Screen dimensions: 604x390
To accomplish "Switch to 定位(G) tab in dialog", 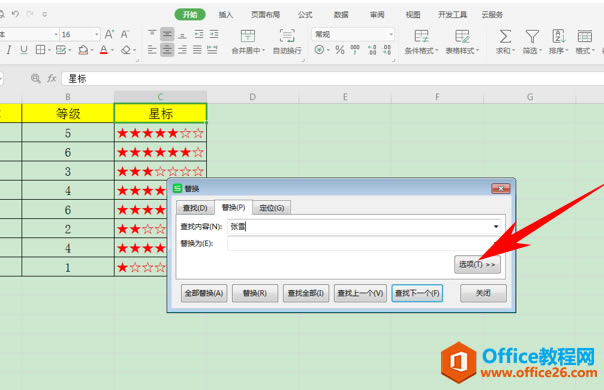I will pyautogui.click(x=272, y=208).
